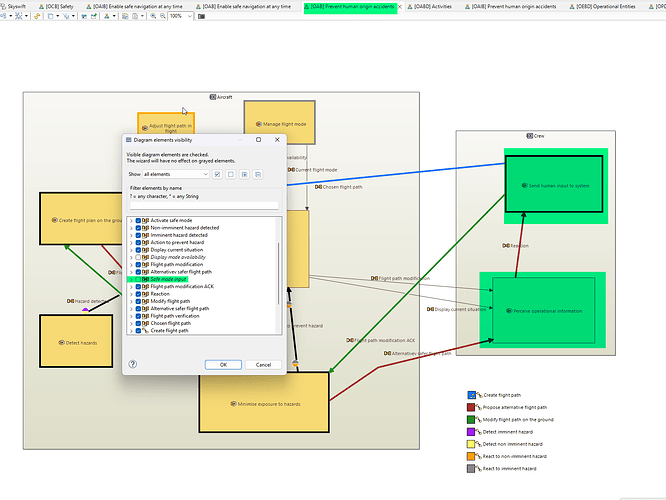Click the help question mark icon
The width and height of the screenshot is (666, 500).
pyautogui.click(x=134, y=364)
